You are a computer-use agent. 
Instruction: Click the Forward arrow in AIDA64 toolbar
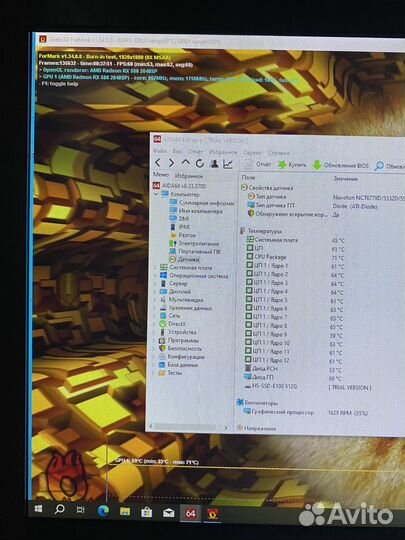171,163
